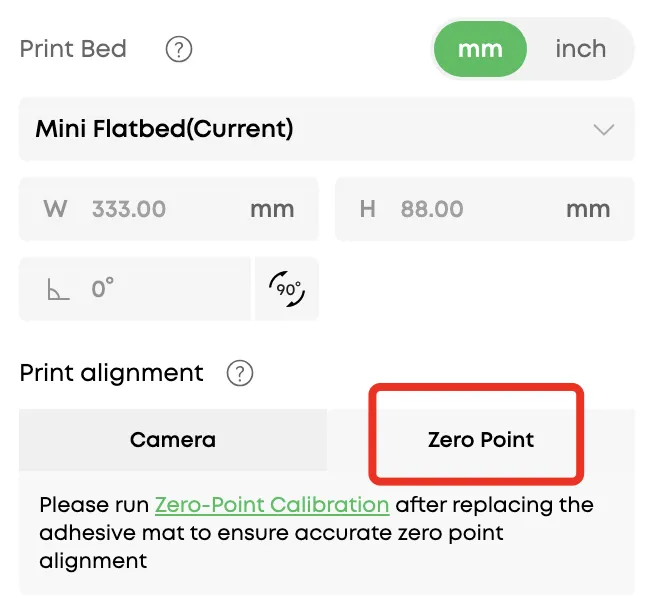649x610 pixels.
Task: Switch units to mm
Action: click(x=480, y=49)
